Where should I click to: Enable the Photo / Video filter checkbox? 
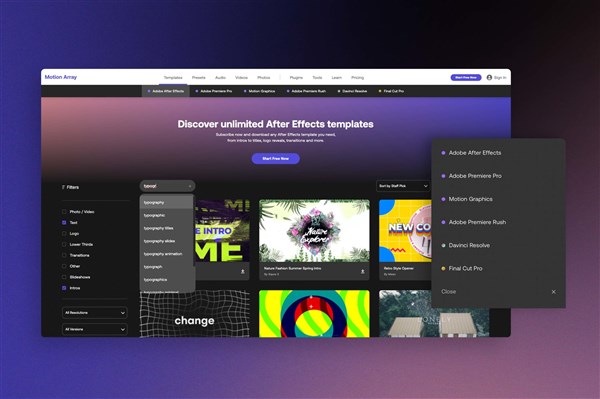[x=64, y=212]
